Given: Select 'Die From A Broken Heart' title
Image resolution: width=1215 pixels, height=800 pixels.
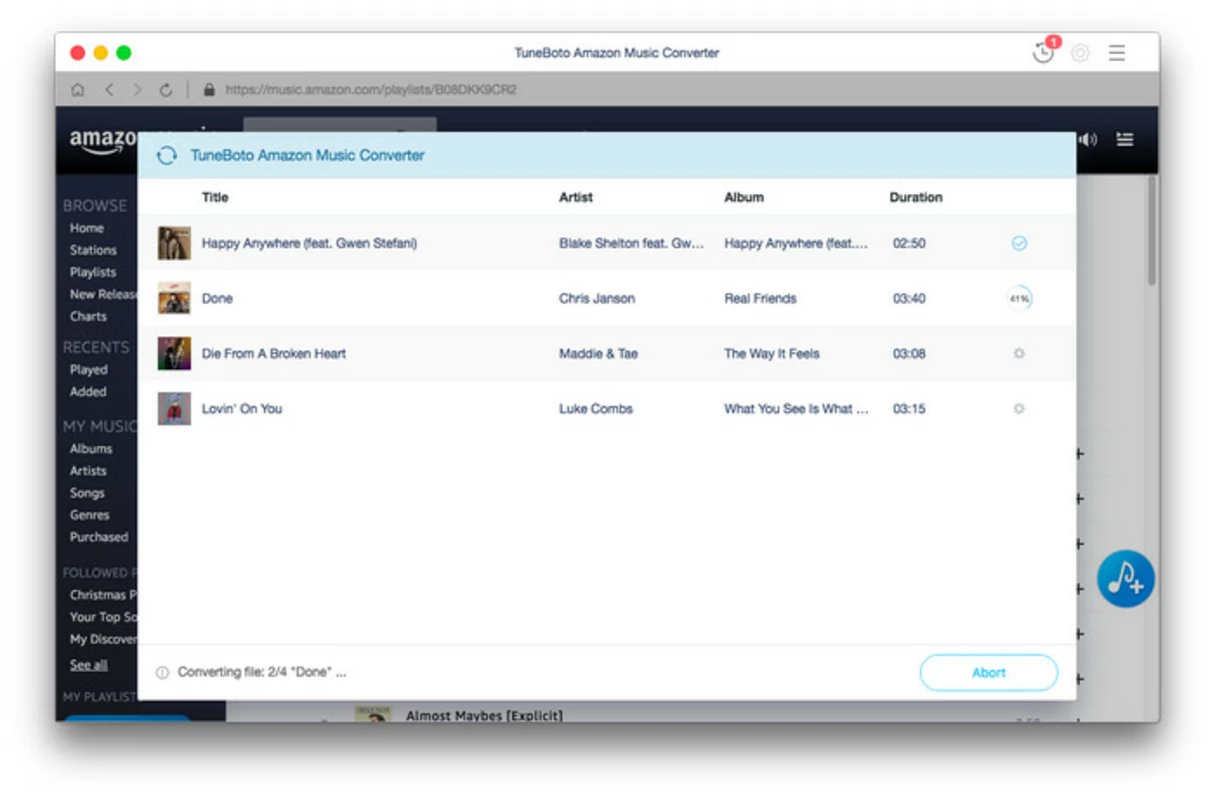Looking at the screenshot, I should (x=274, y=353).
